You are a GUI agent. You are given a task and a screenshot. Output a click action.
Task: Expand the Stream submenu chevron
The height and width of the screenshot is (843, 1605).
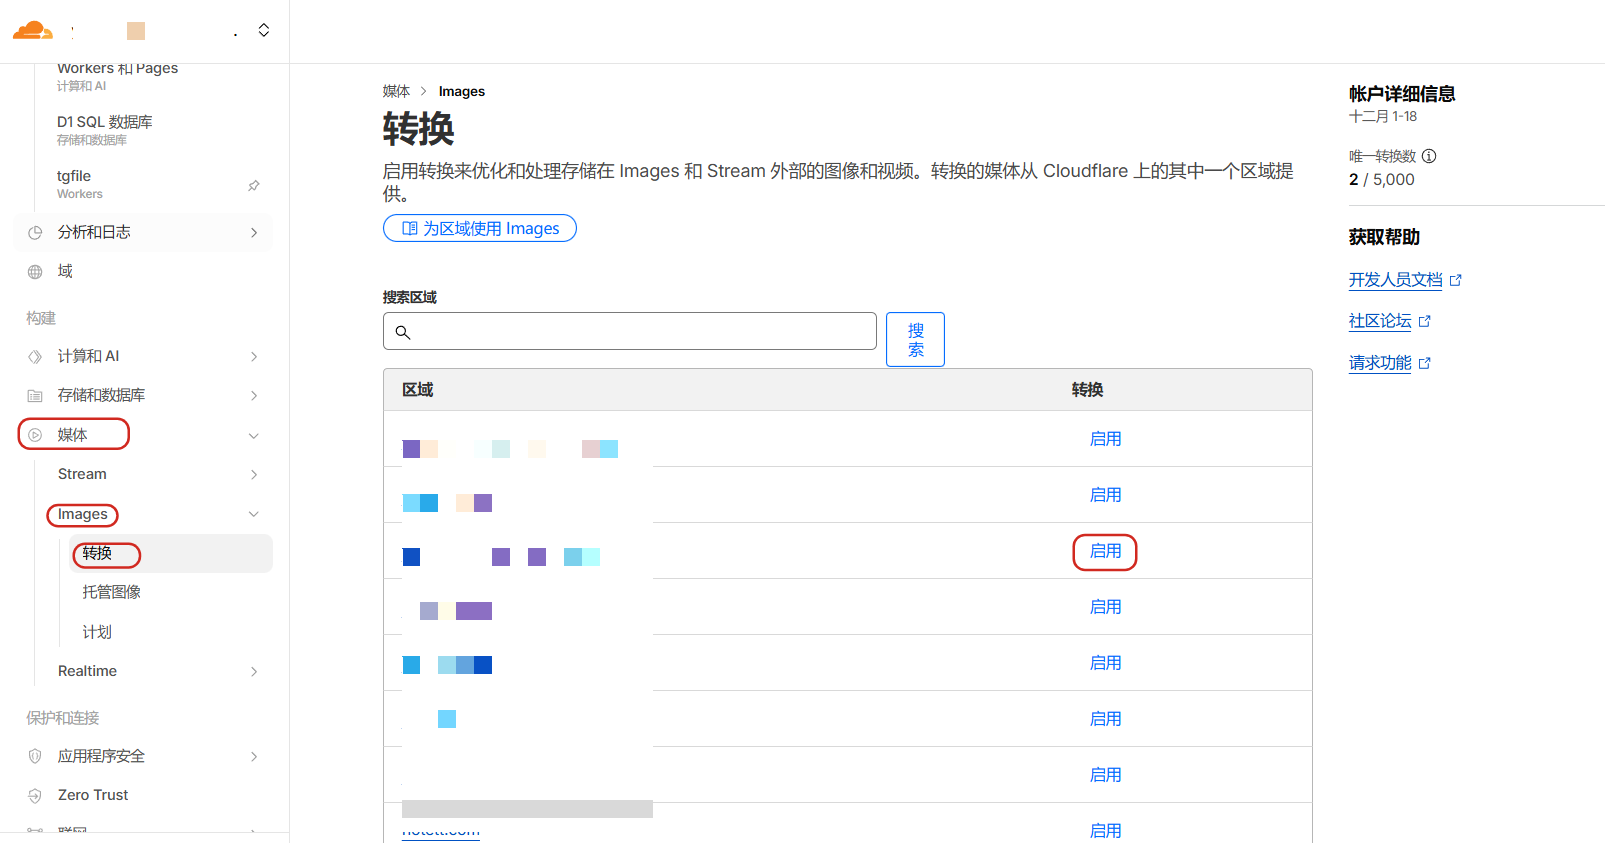point(254,475)
